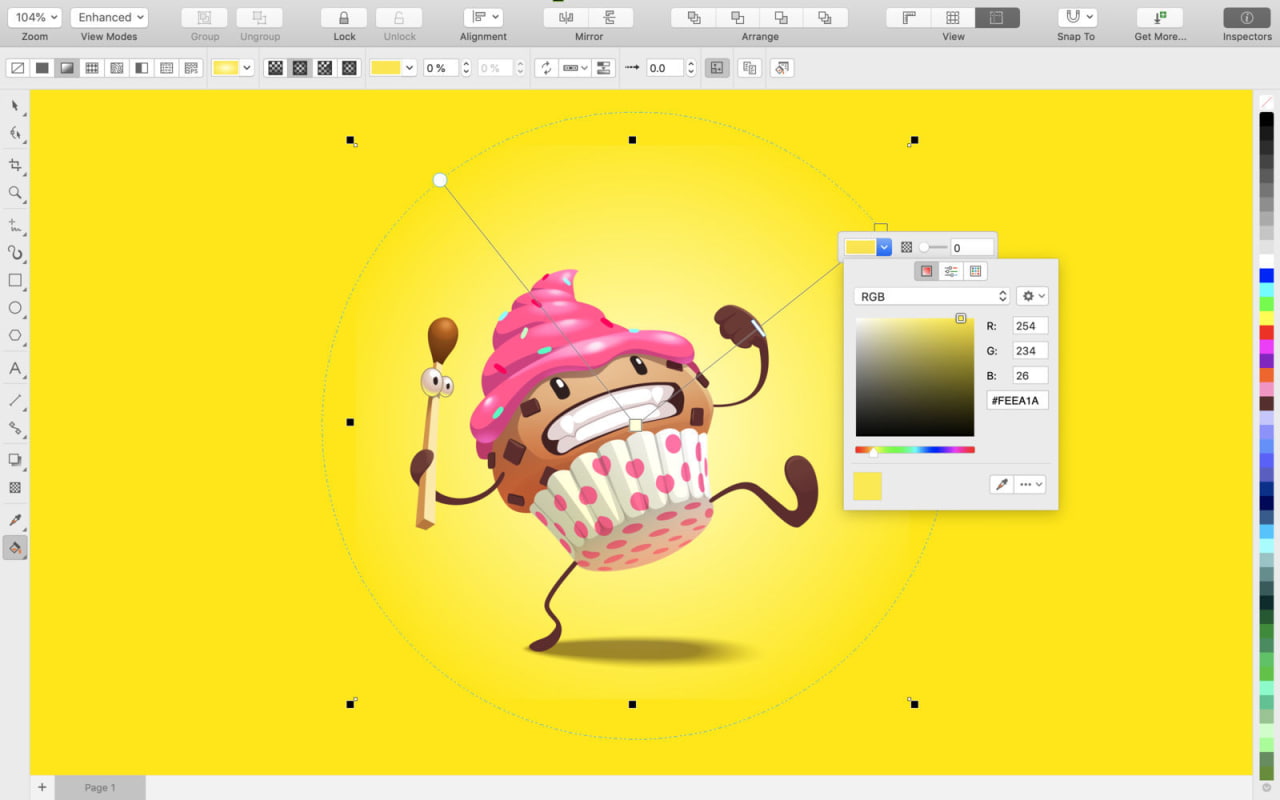Click the eyedropper in color picker popup
Screen dimensions: 1280x800
pyautogui.click(x=1000, y=484)
